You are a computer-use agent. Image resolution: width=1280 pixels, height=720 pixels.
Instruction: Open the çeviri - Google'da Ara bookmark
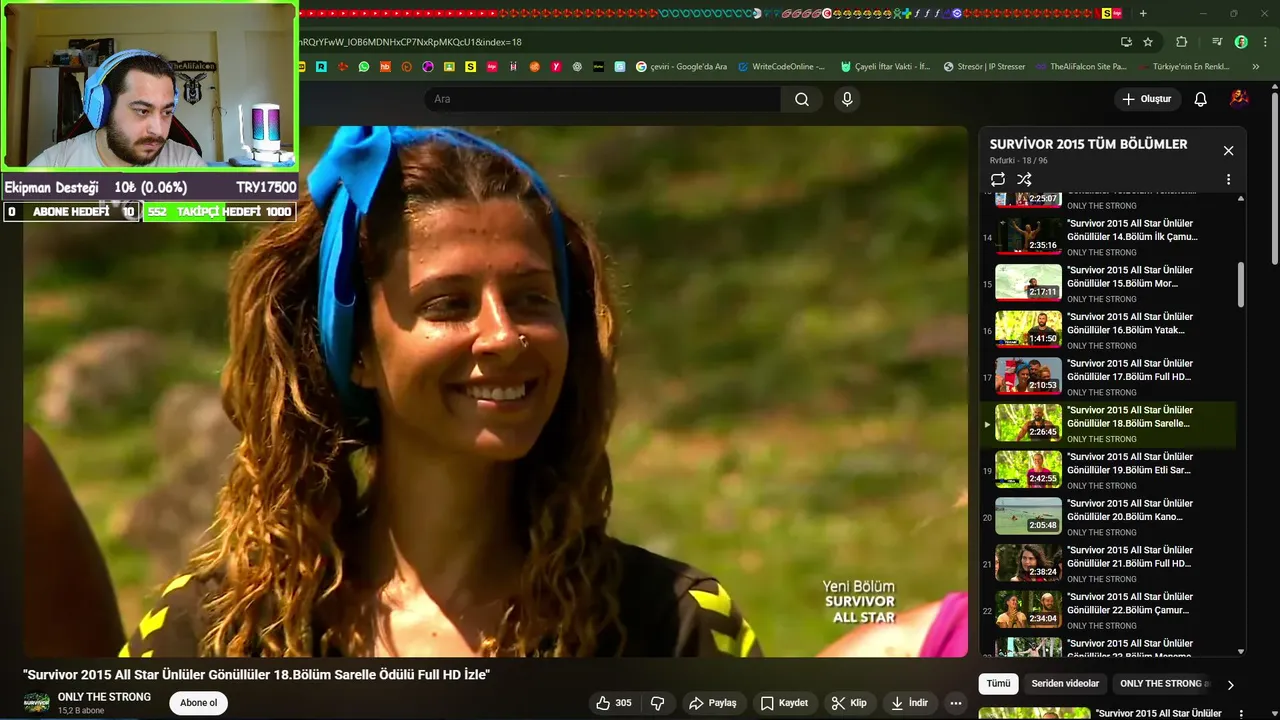(x=681, y=67)
